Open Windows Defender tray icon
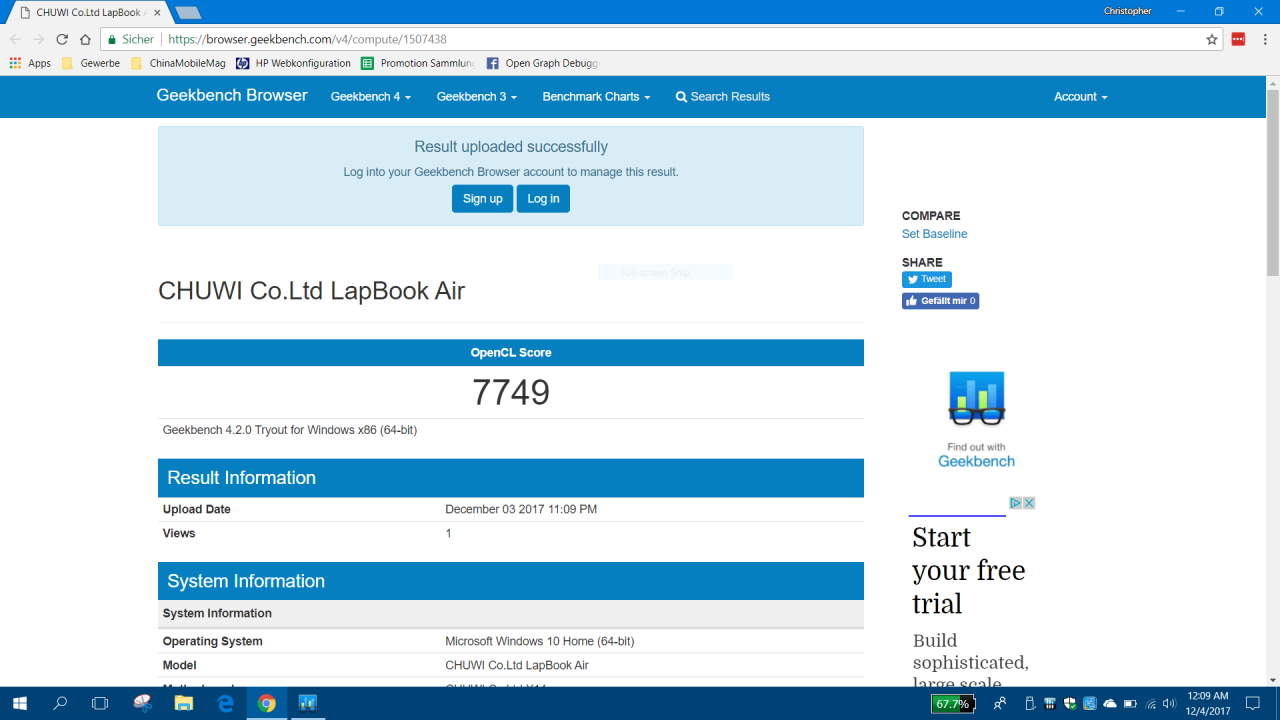1280x720 pixels. (1069, 704)
